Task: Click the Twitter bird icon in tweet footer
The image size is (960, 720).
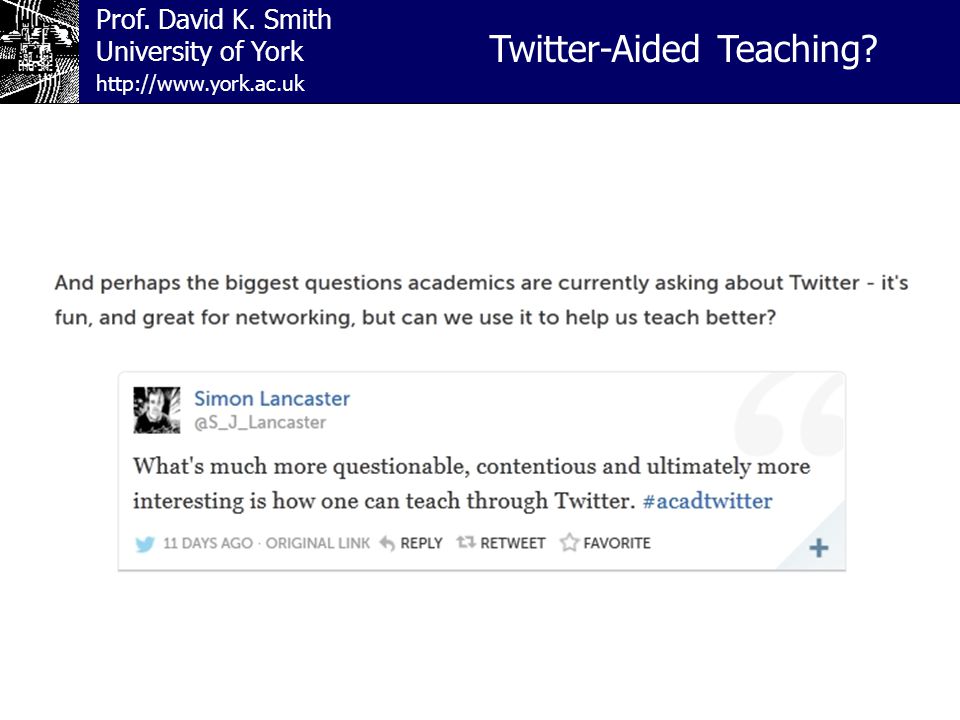Action: (145, 544)
